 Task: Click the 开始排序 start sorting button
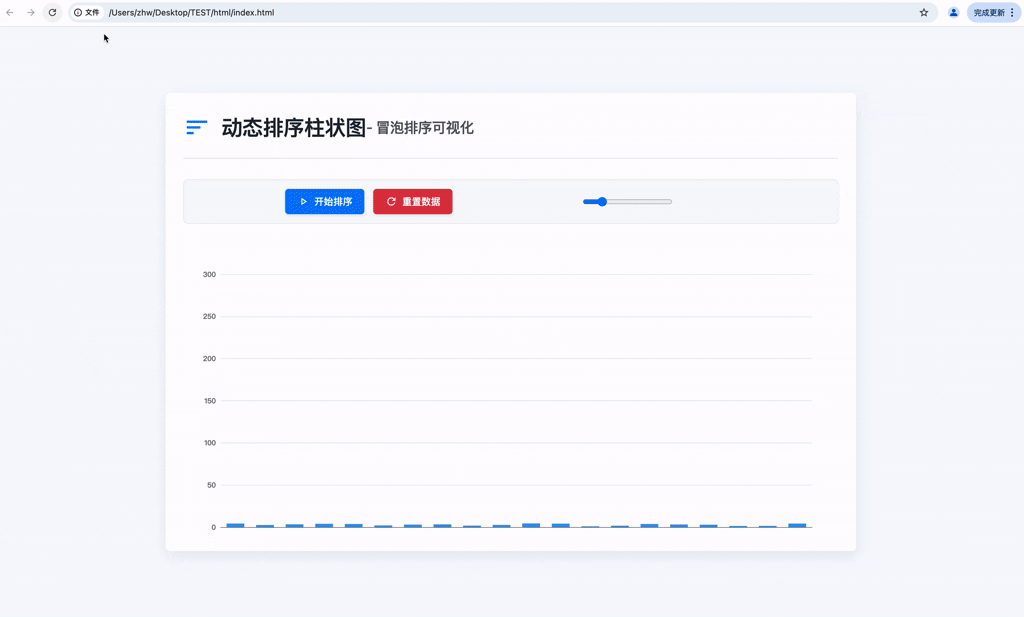(324, 201)
